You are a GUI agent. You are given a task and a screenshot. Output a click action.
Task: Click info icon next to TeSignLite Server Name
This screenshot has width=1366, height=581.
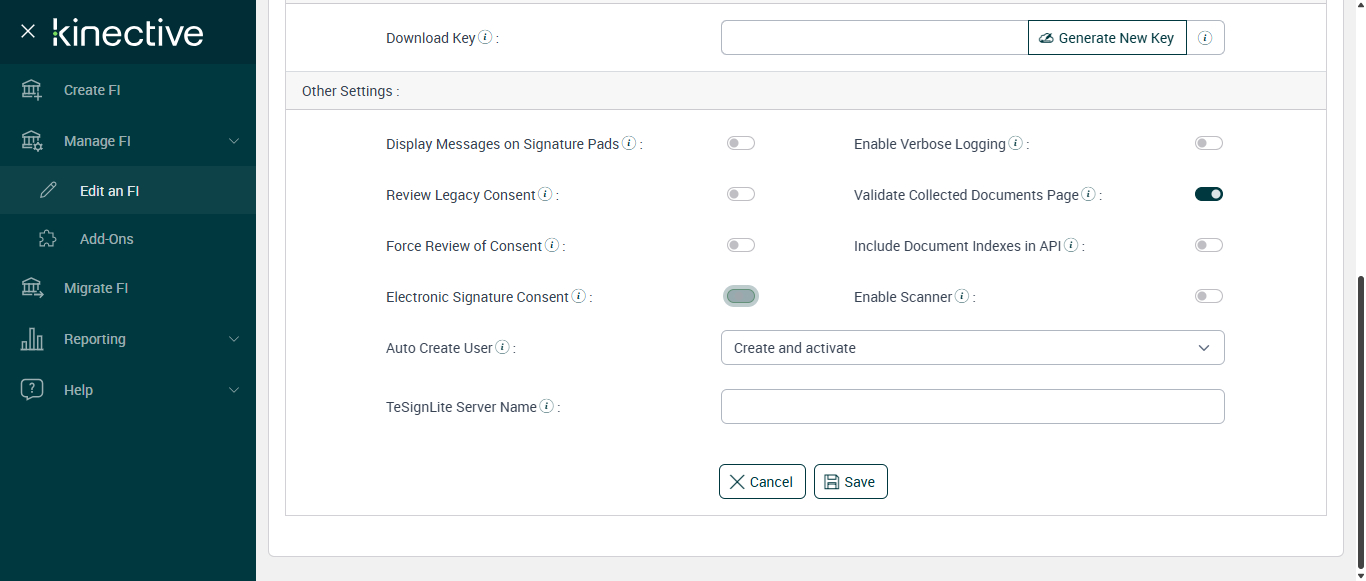tap(546, 407)
